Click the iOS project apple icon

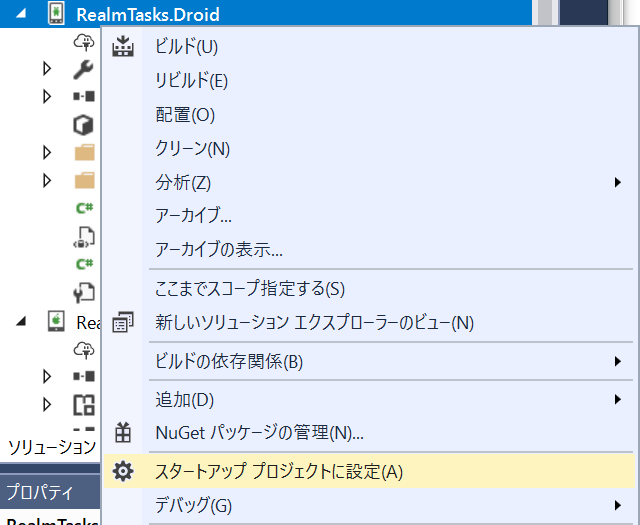56,321
